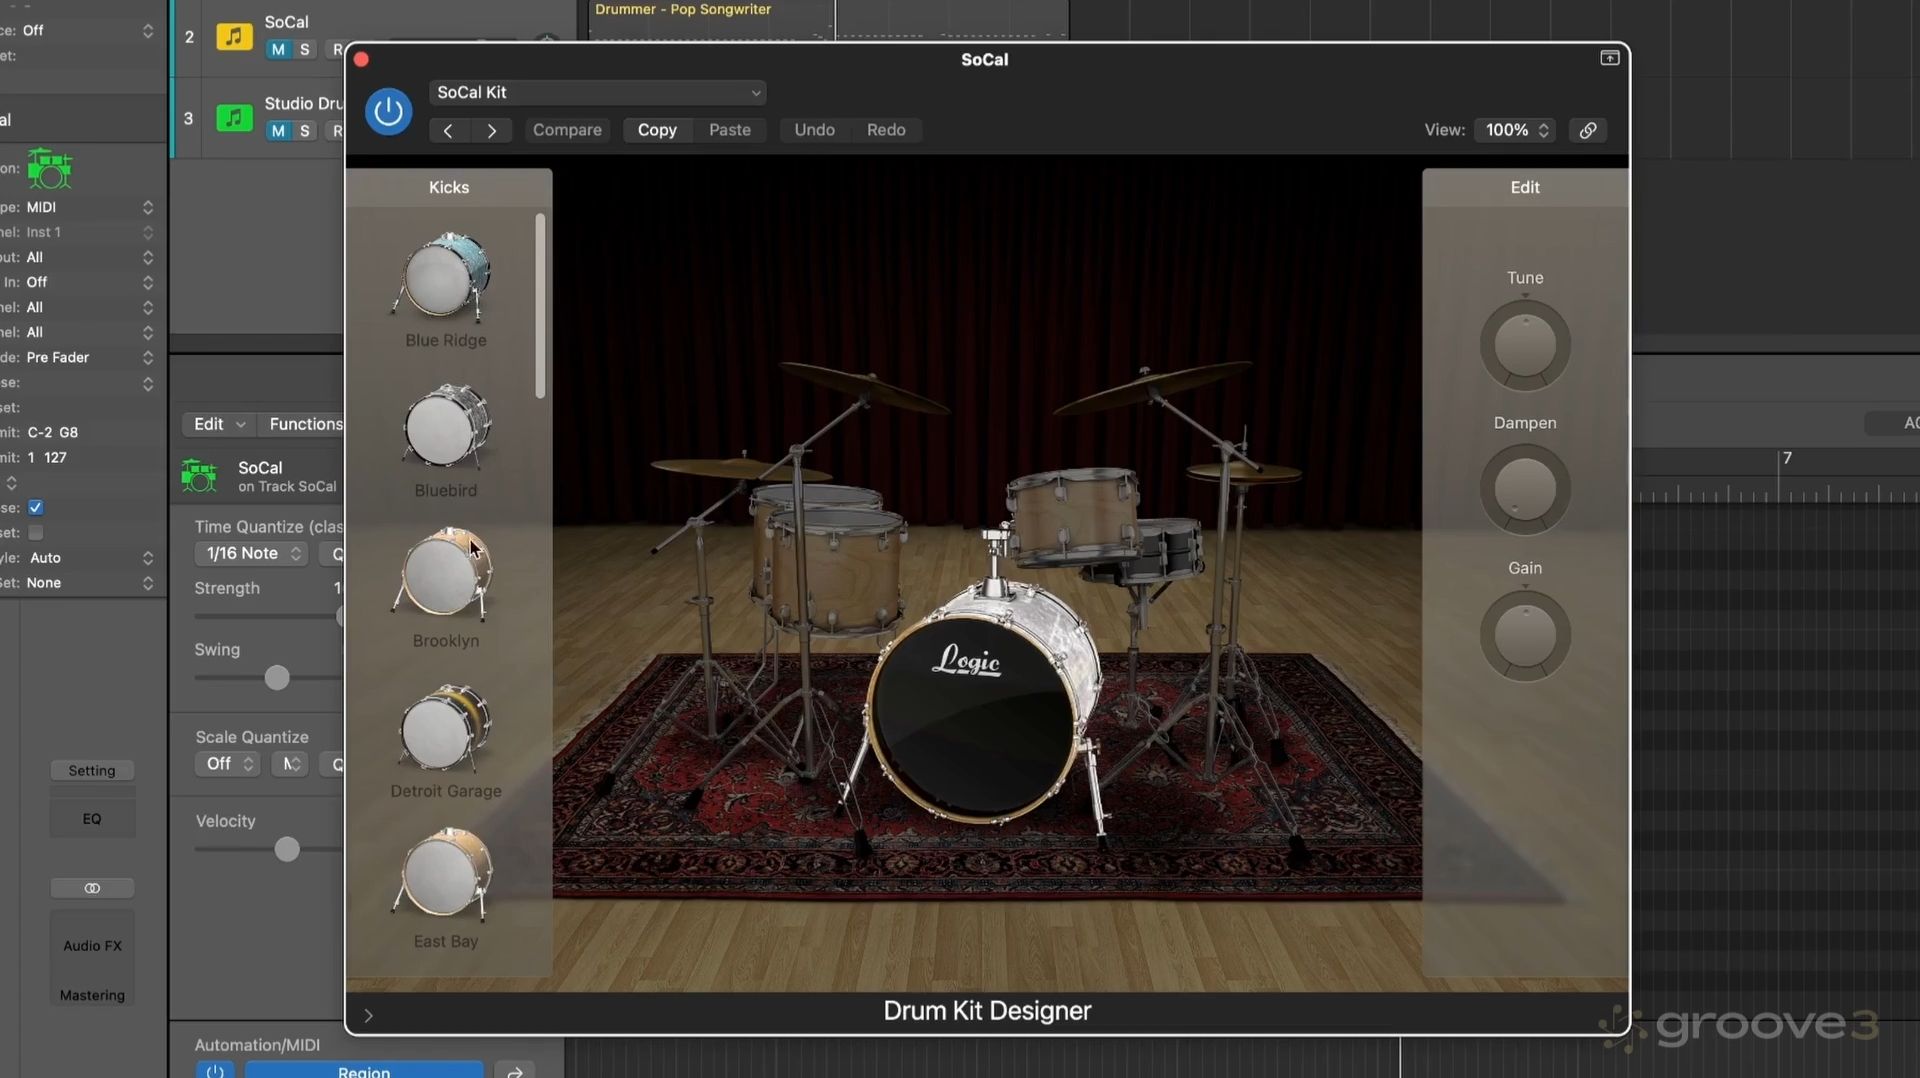Open the piano roll Functions menu

[305, 424]
